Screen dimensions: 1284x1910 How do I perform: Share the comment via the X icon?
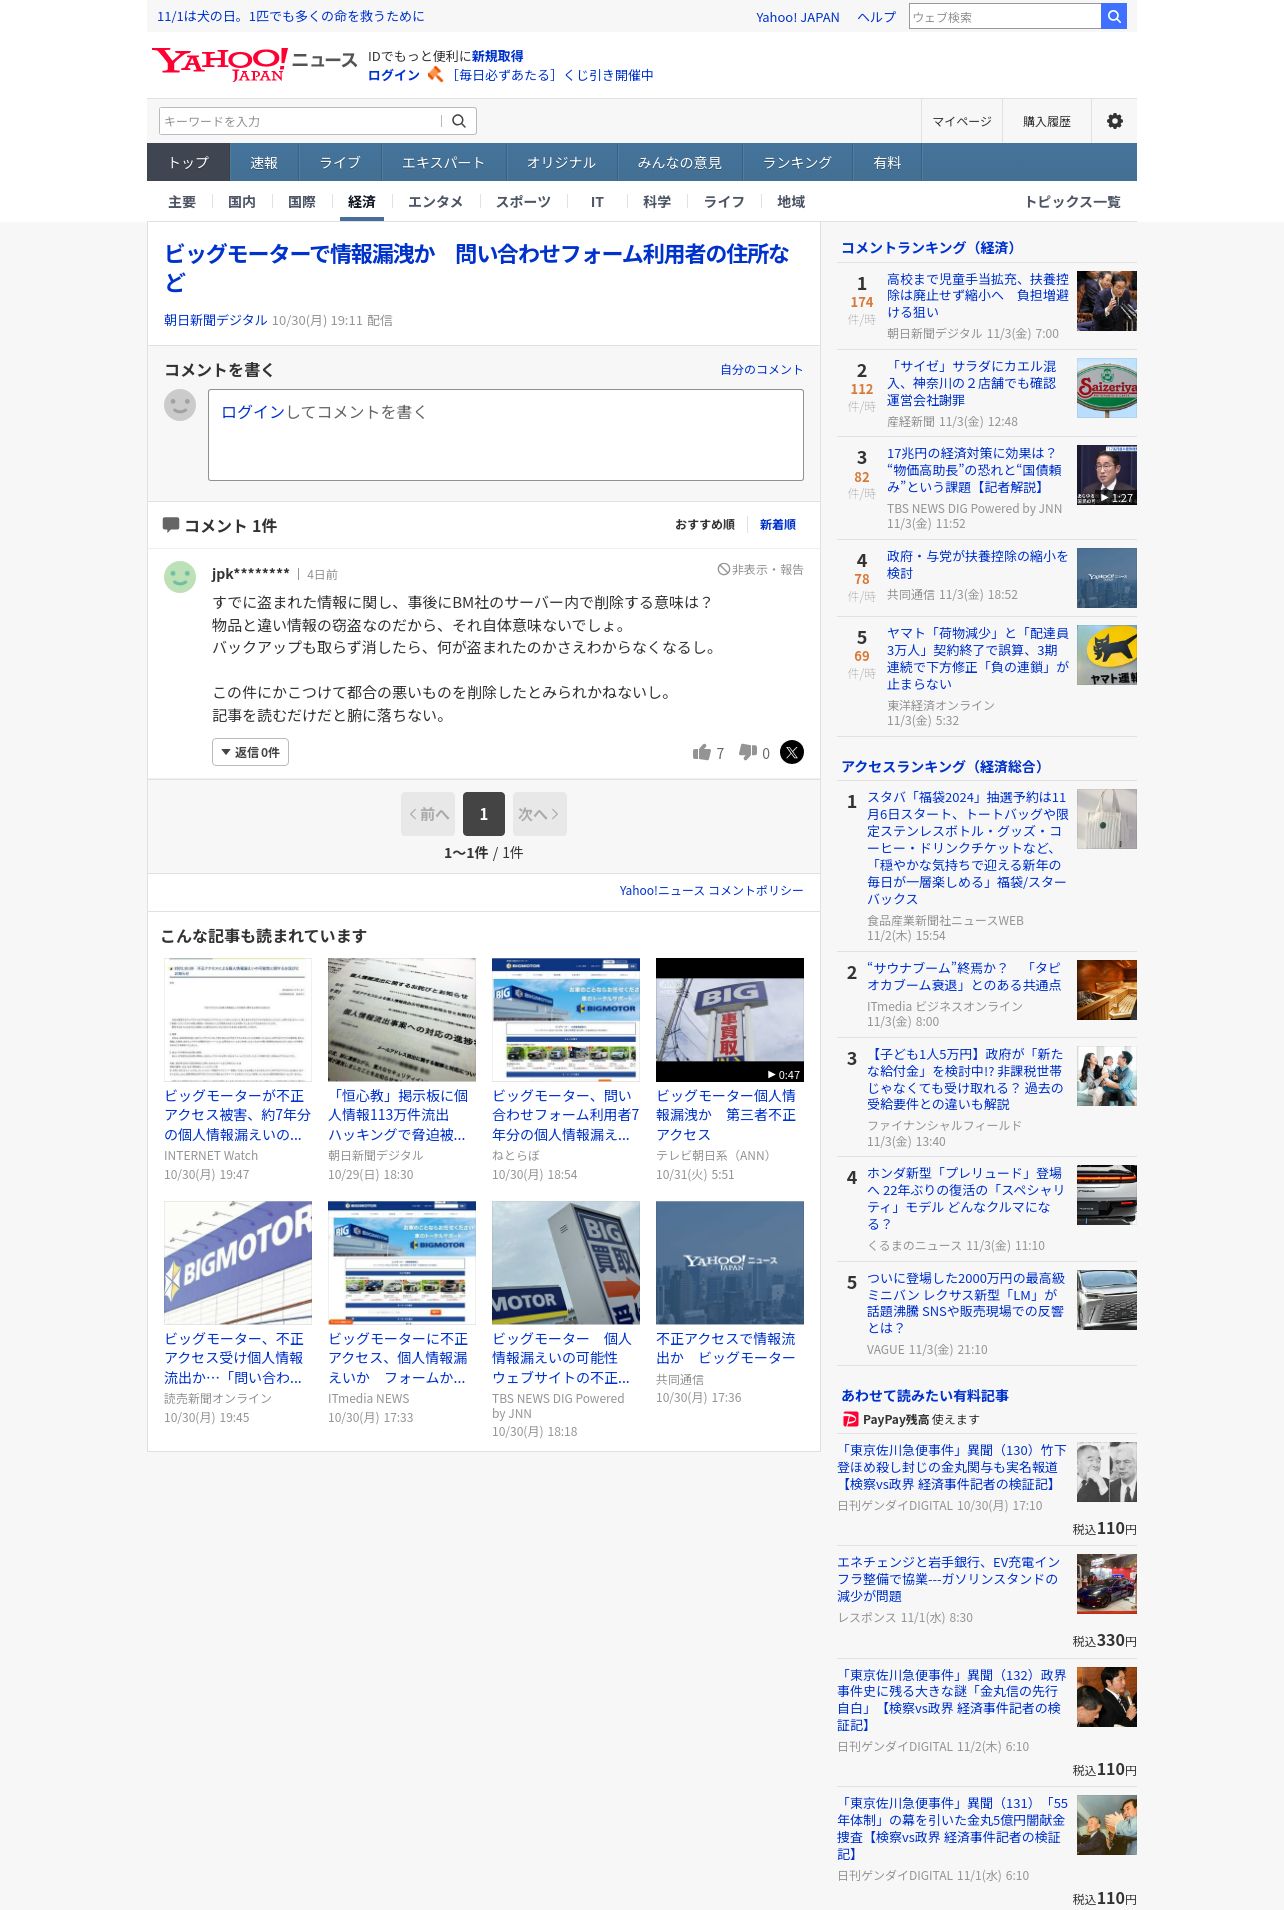(792, 752)
